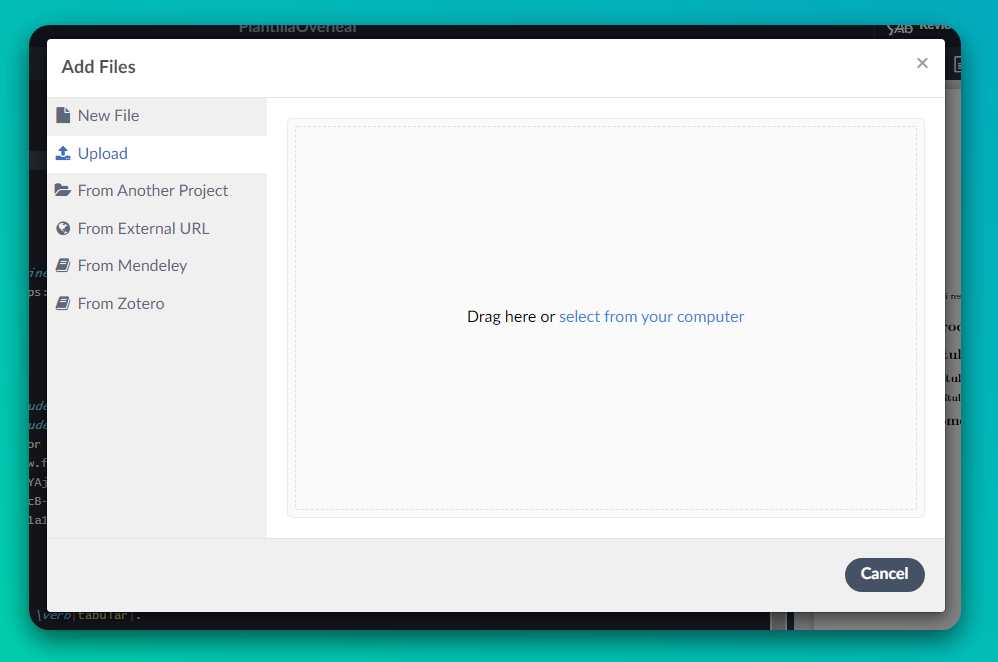Click the globe icon beside From External URL
Image resolution: width=998 pixels, height=662 pixels.
click(x=62, y=228)
